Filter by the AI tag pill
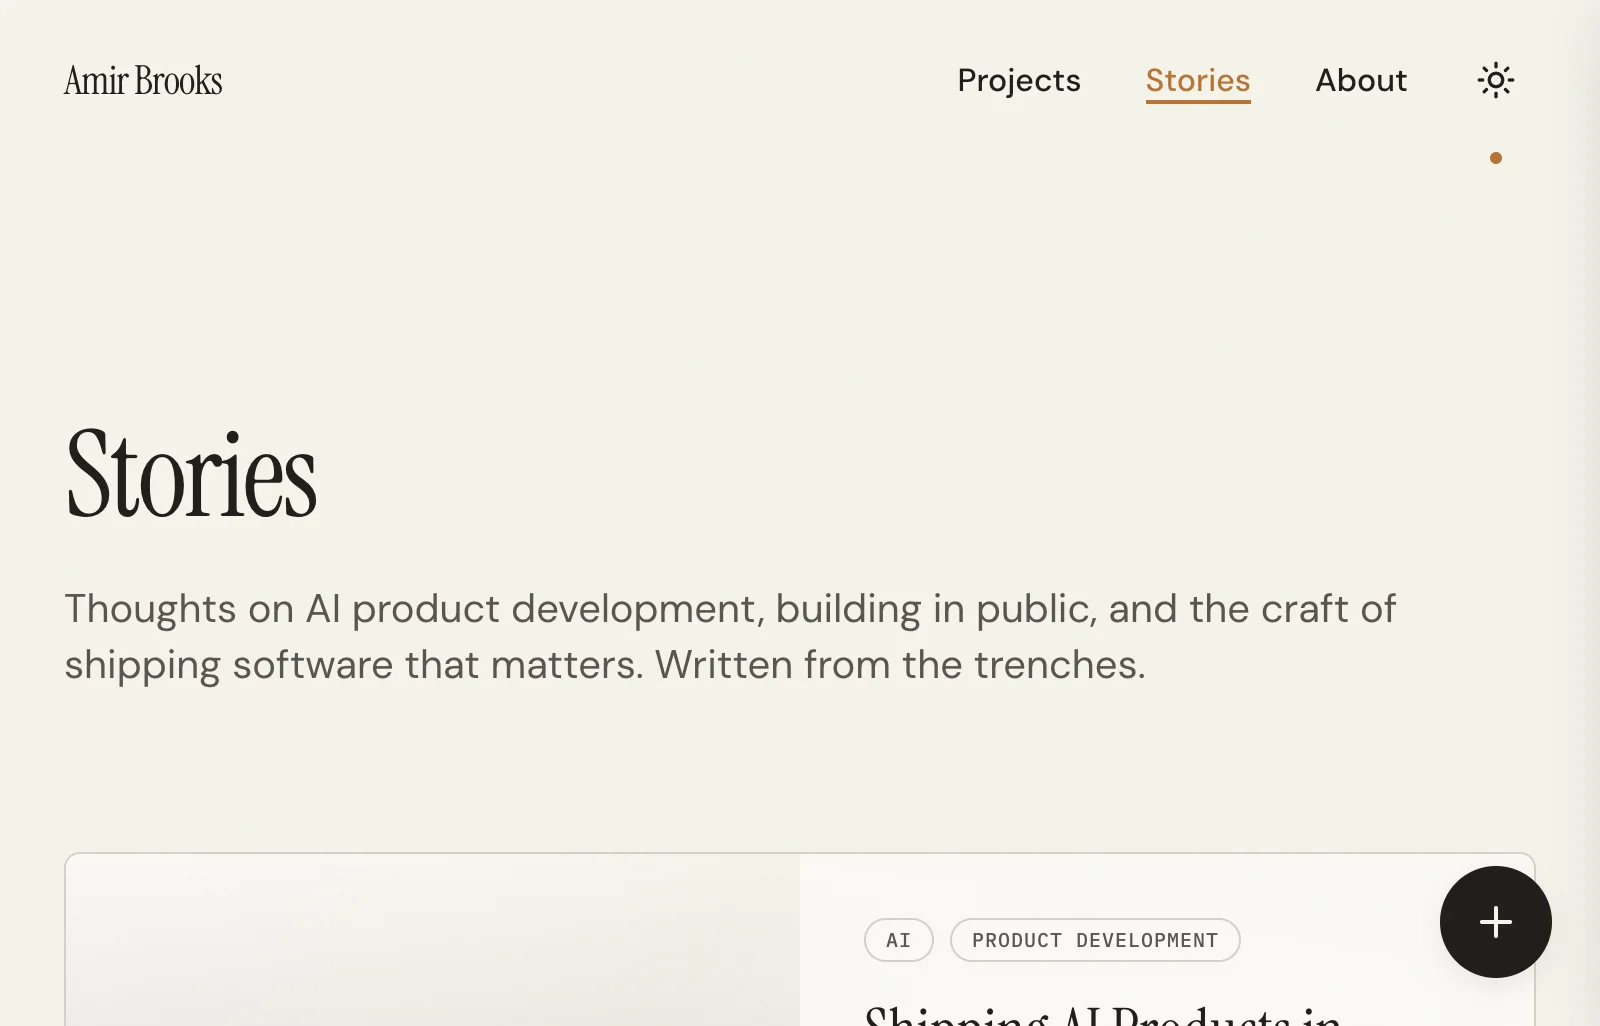The width and height of the screenshot is (1600, 1026). point(899,940)
